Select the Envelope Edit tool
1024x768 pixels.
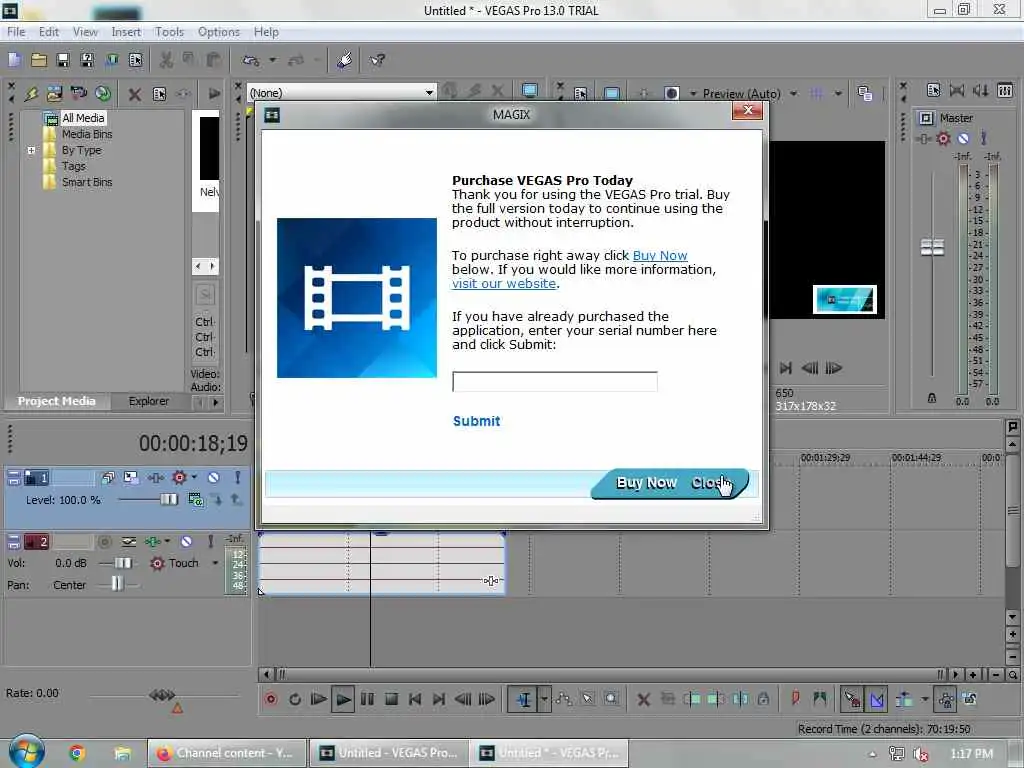(564, 699)
